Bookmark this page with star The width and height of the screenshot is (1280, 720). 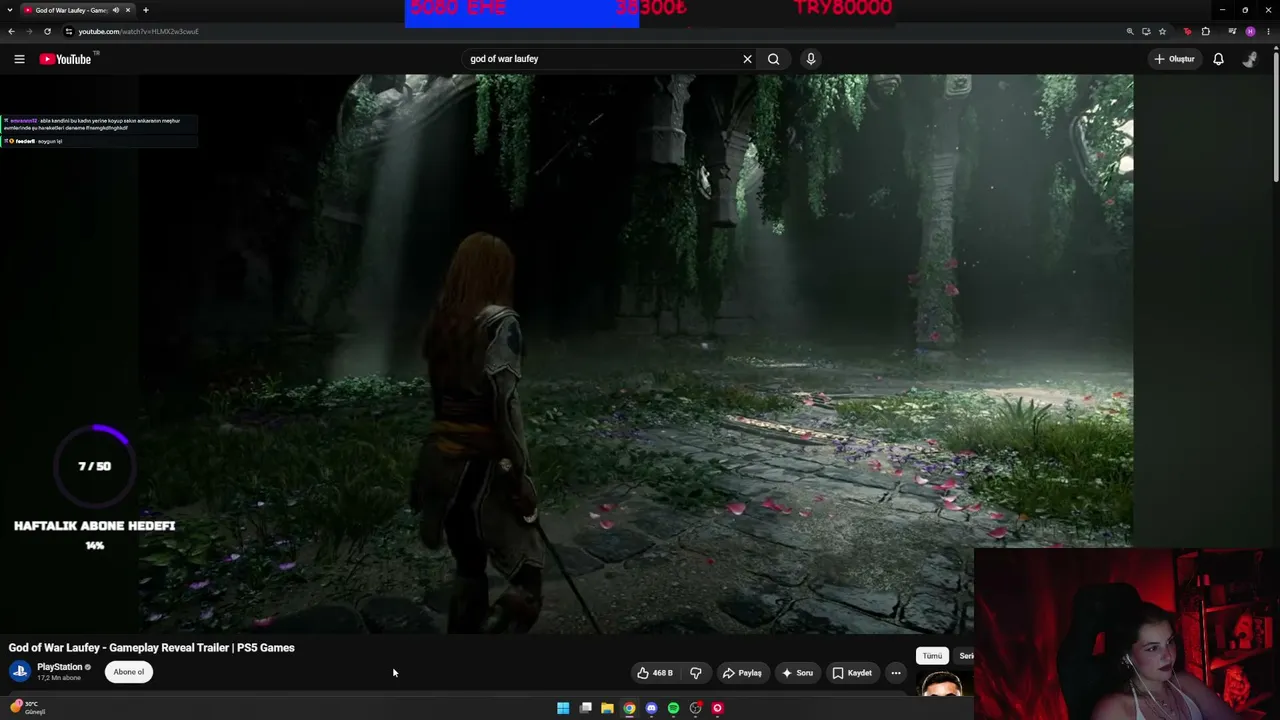coord(1162,31)
